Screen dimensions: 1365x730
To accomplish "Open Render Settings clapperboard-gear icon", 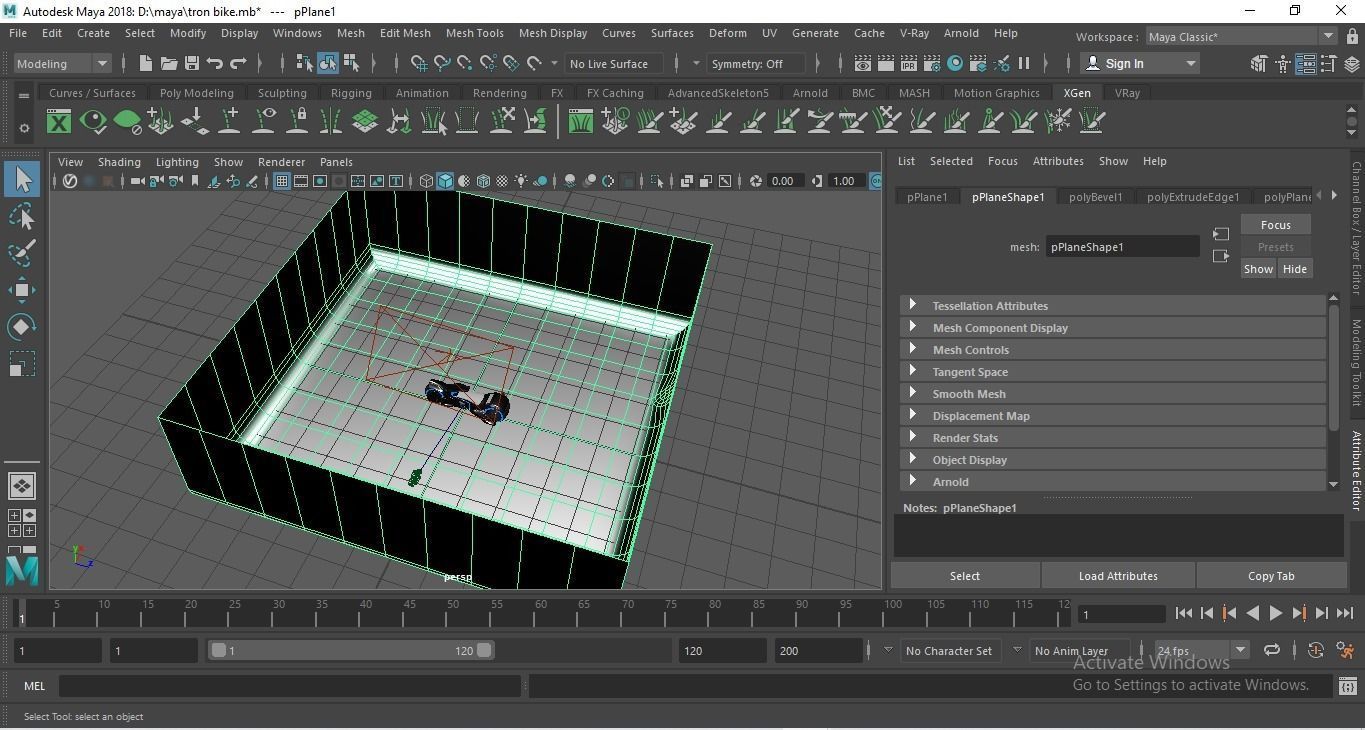I will (932, 63).
